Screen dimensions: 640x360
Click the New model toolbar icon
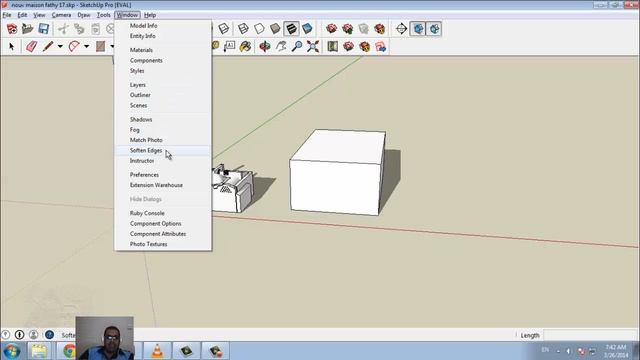12,29
